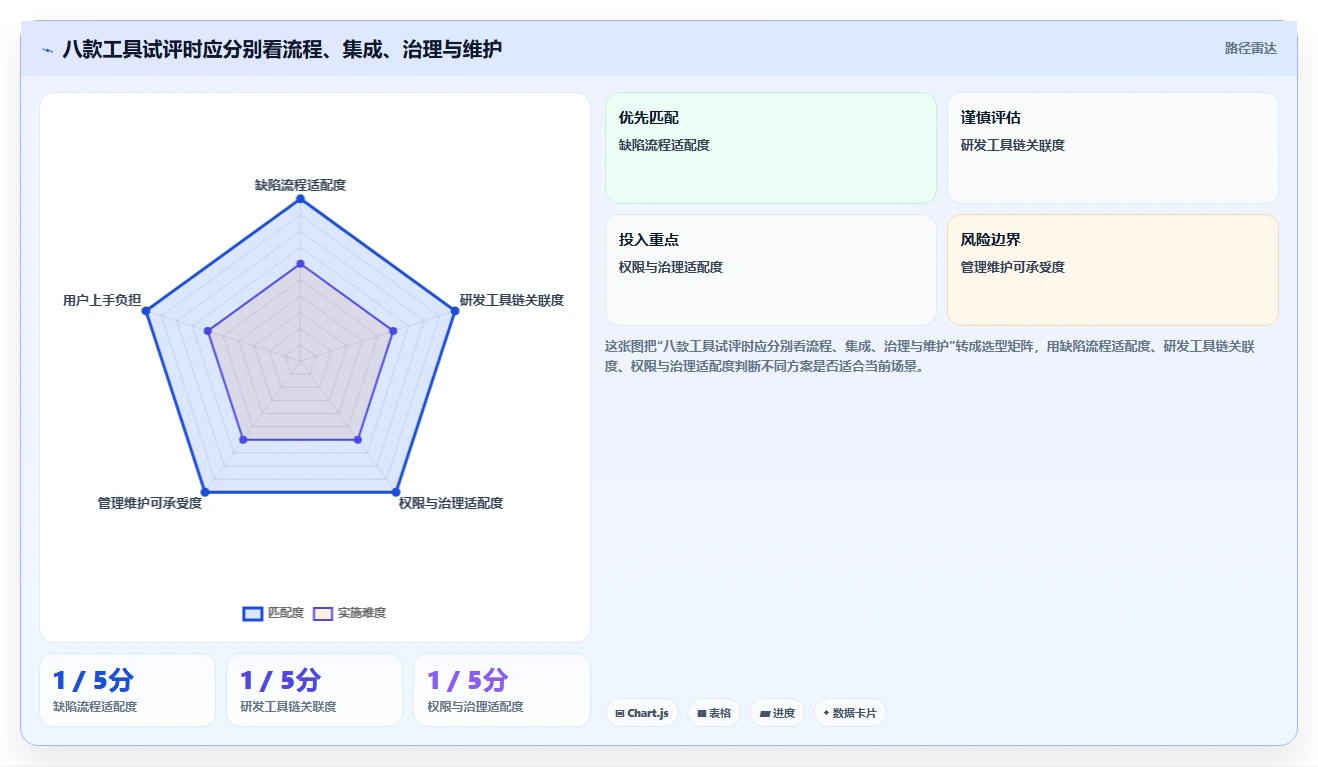Click the radar axis label 用户上手负担

pos(102,300)
